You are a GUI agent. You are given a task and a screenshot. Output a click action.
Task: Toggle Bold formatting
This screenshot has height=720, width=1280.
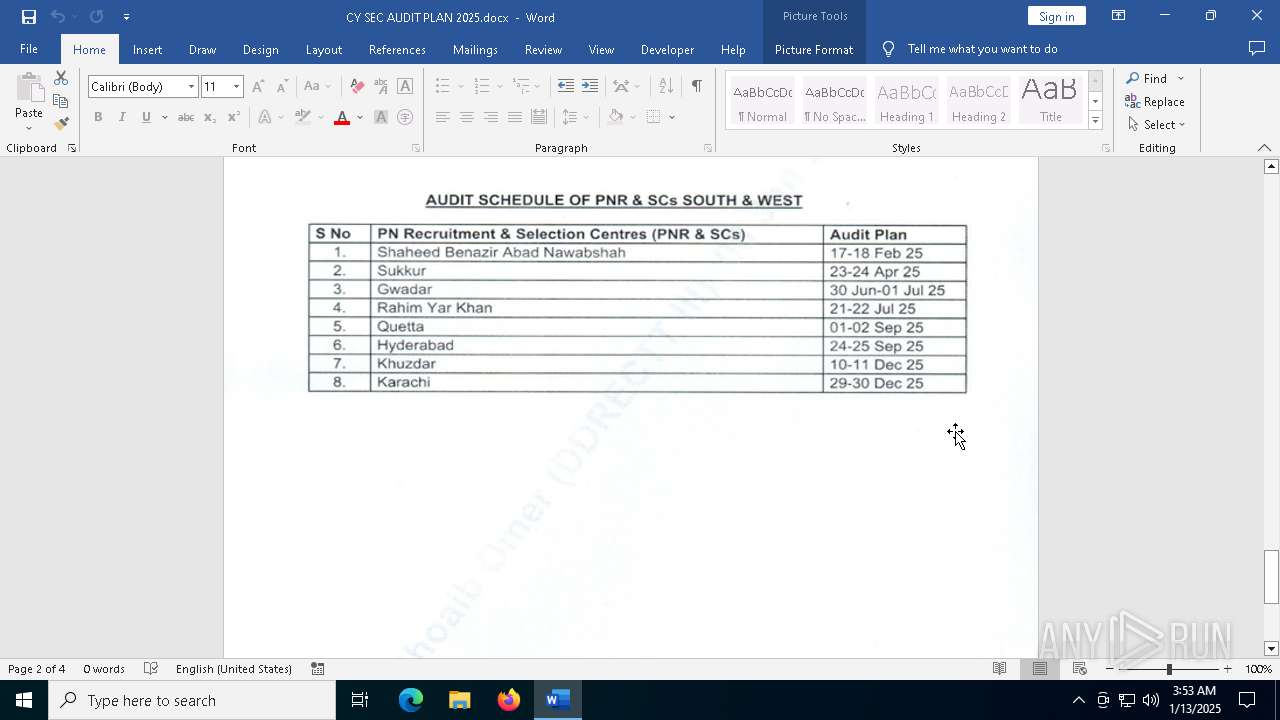pyautogui.click(x=98, y=117)
